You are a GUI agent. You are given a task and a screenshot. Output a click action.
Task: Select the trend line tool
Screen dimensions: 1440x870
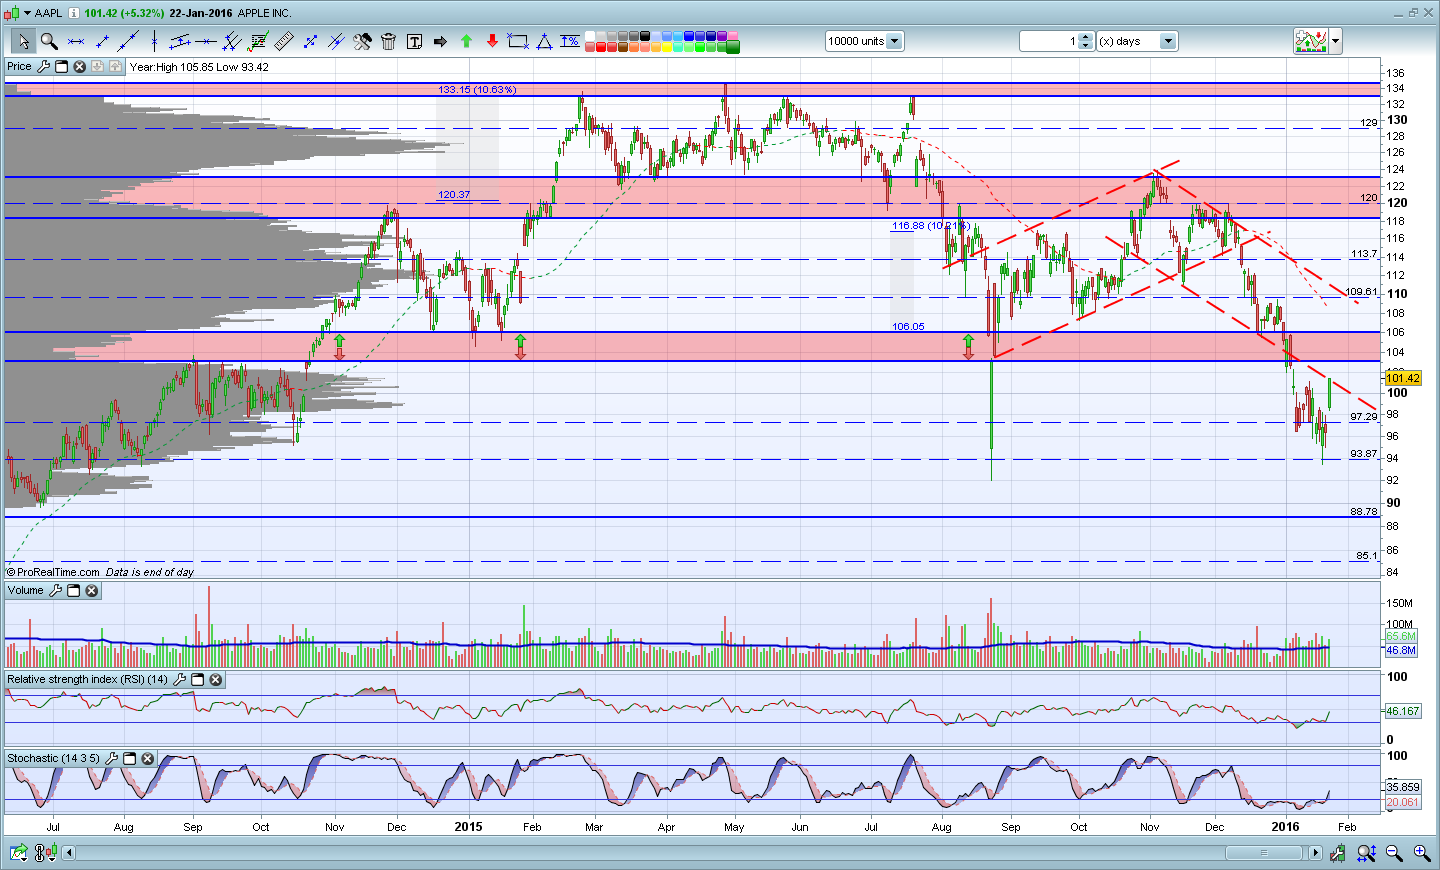pos(128,41)
